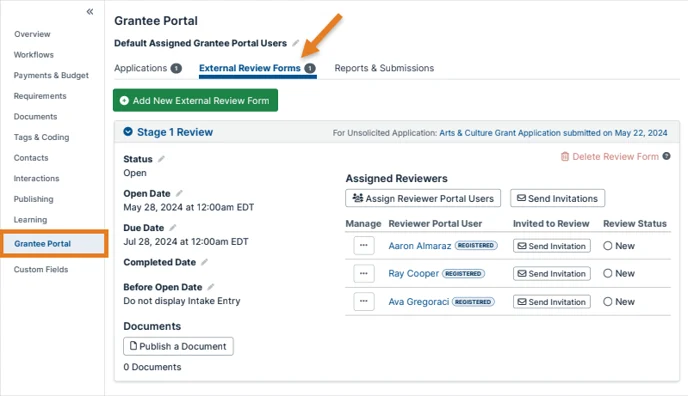Open Publishing in the sidebar
688x396 pixels.
33,199
